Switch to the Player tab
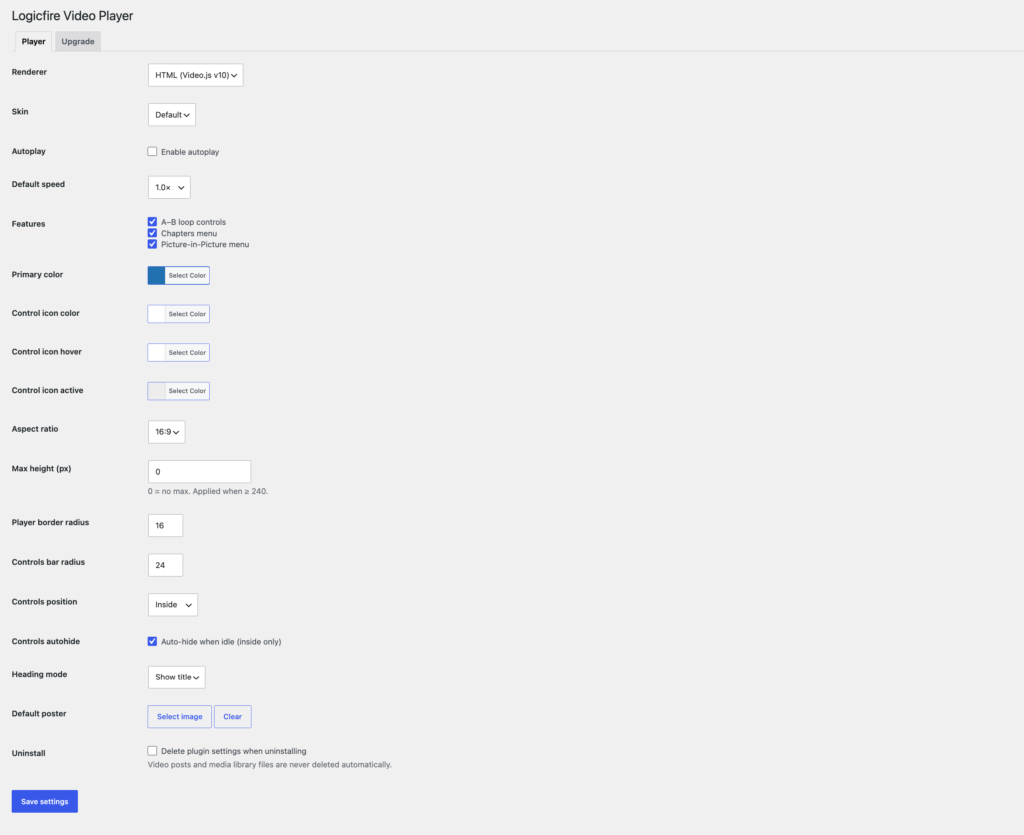Image resolution: width=1024 pixels, height=835 pixels. pyautogui.click(x=33, y=41)
